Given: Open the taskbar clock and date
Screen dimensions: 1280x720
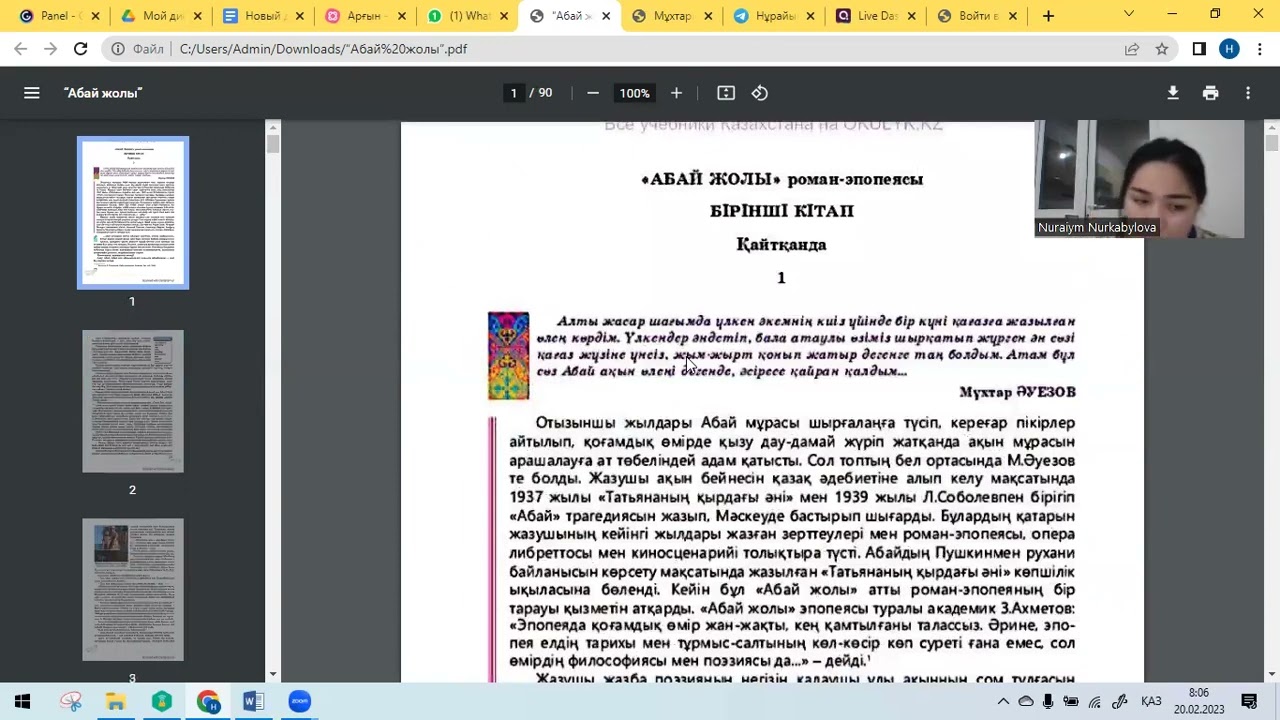Looking at the screenshot, I should pyautogui.click(x=1199, y=701).
